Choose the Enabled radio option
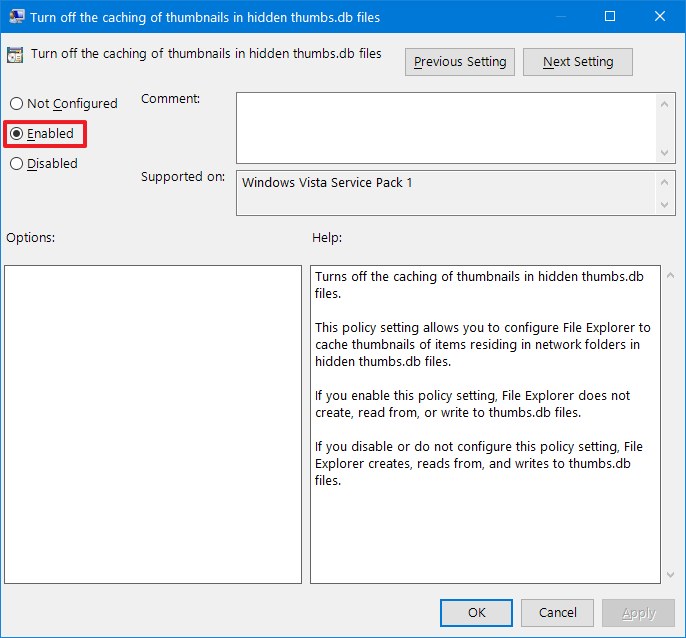 point(16,134)
